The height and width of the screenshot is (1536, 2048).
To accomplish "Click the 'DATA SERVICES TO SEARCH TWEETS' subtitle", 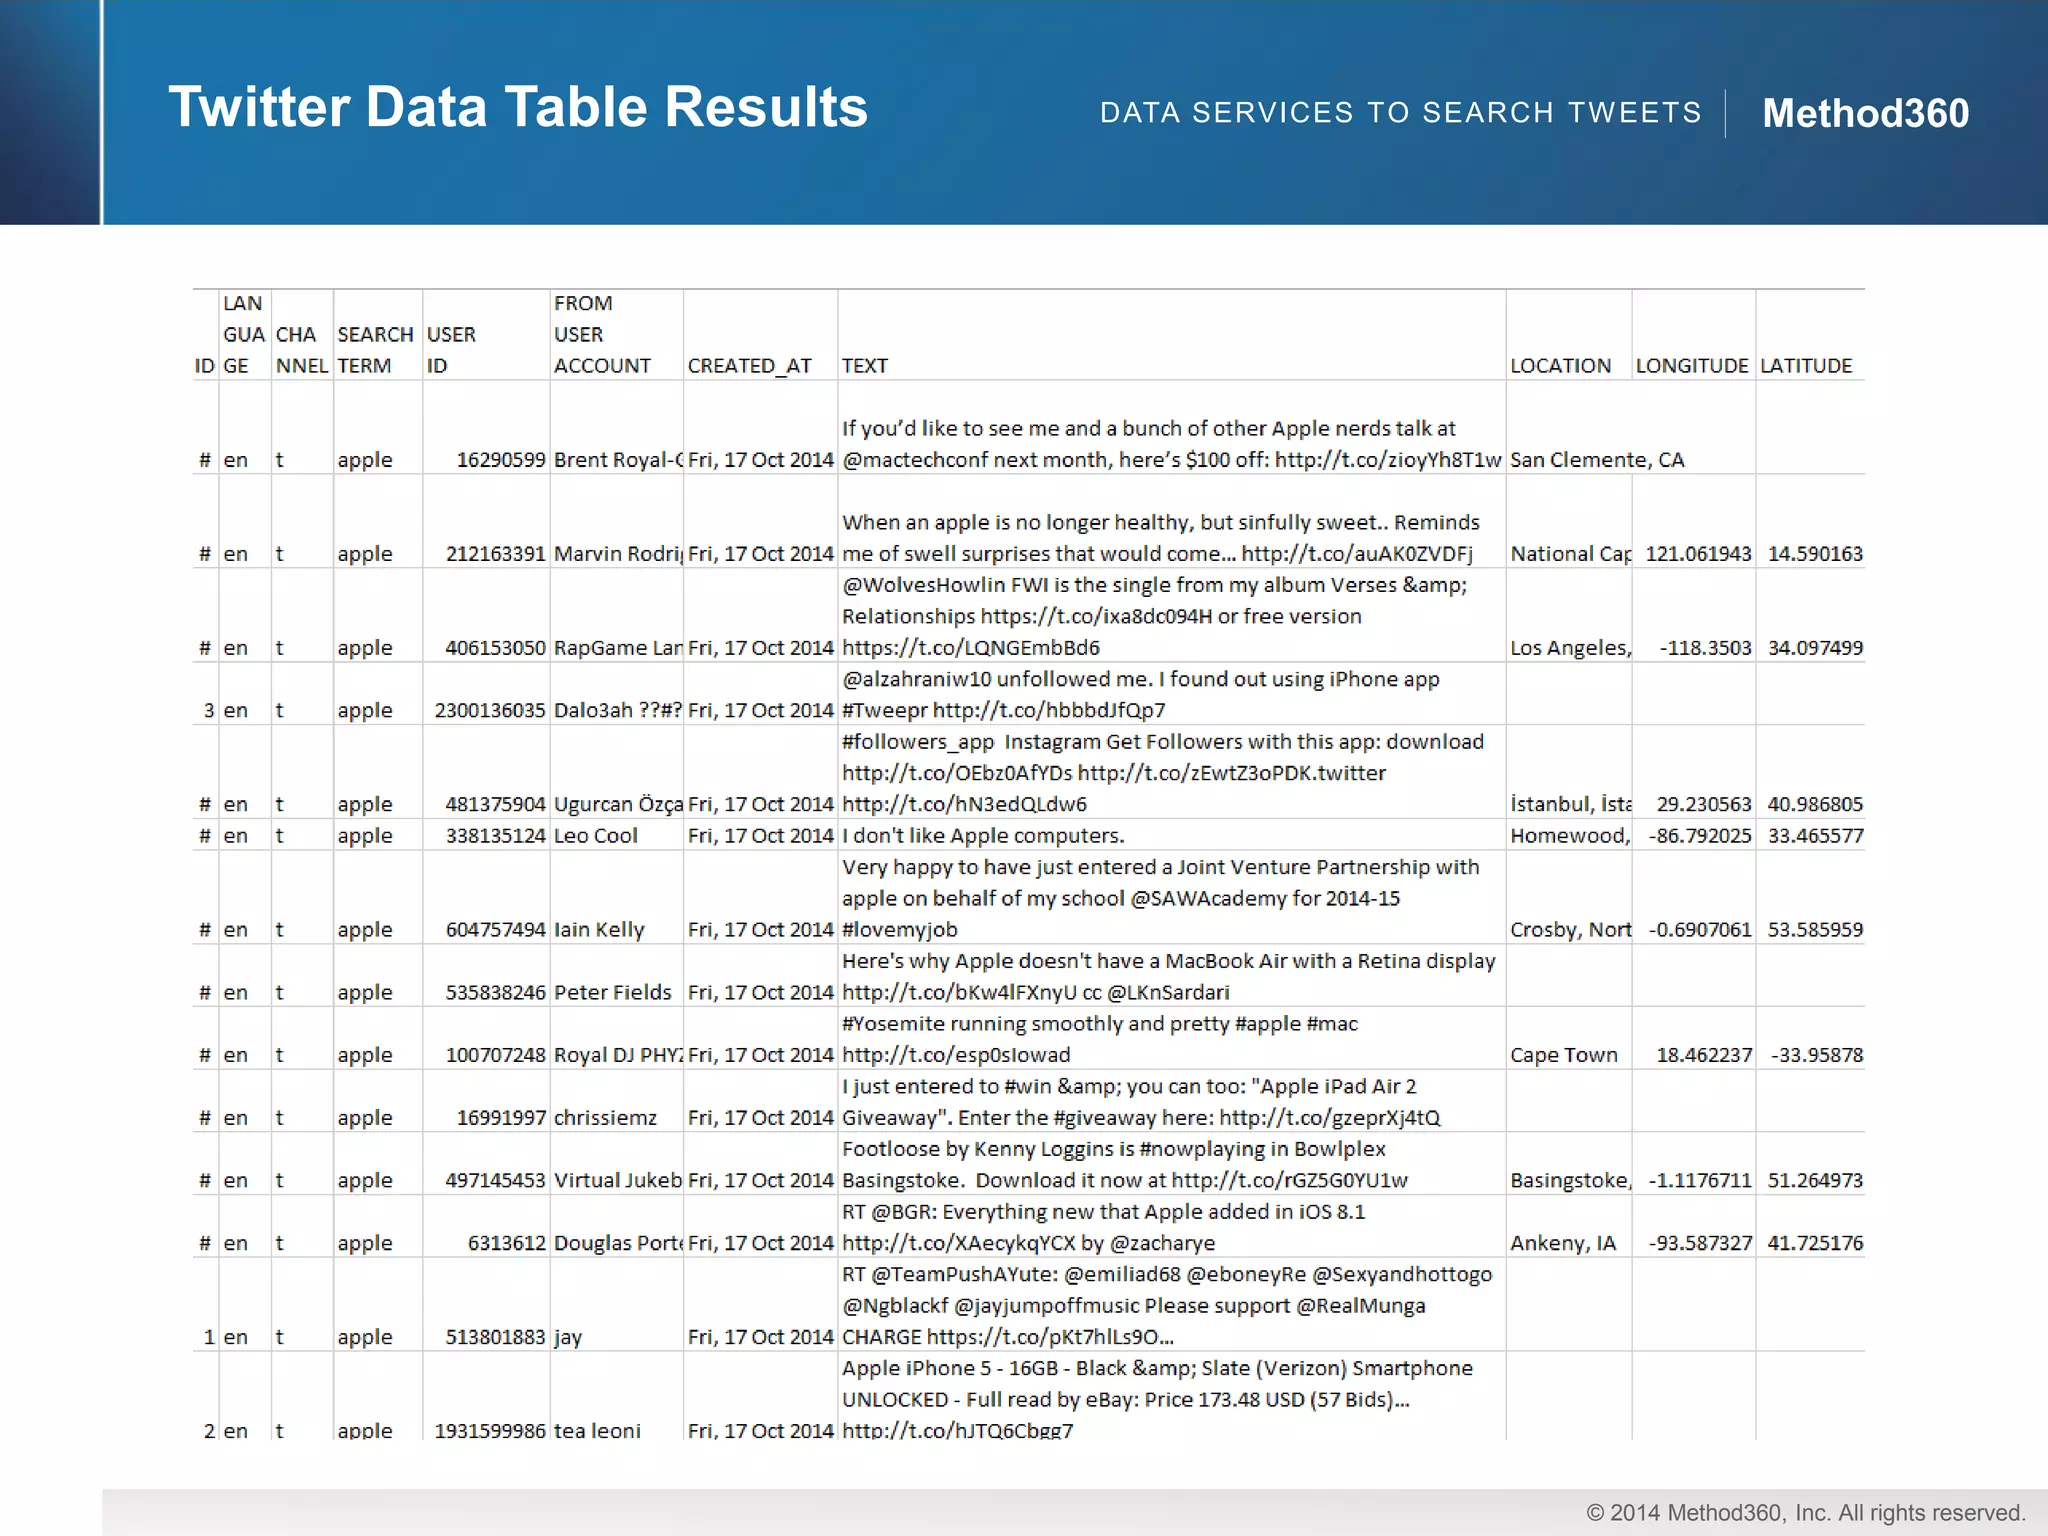I will (1400, 113).
